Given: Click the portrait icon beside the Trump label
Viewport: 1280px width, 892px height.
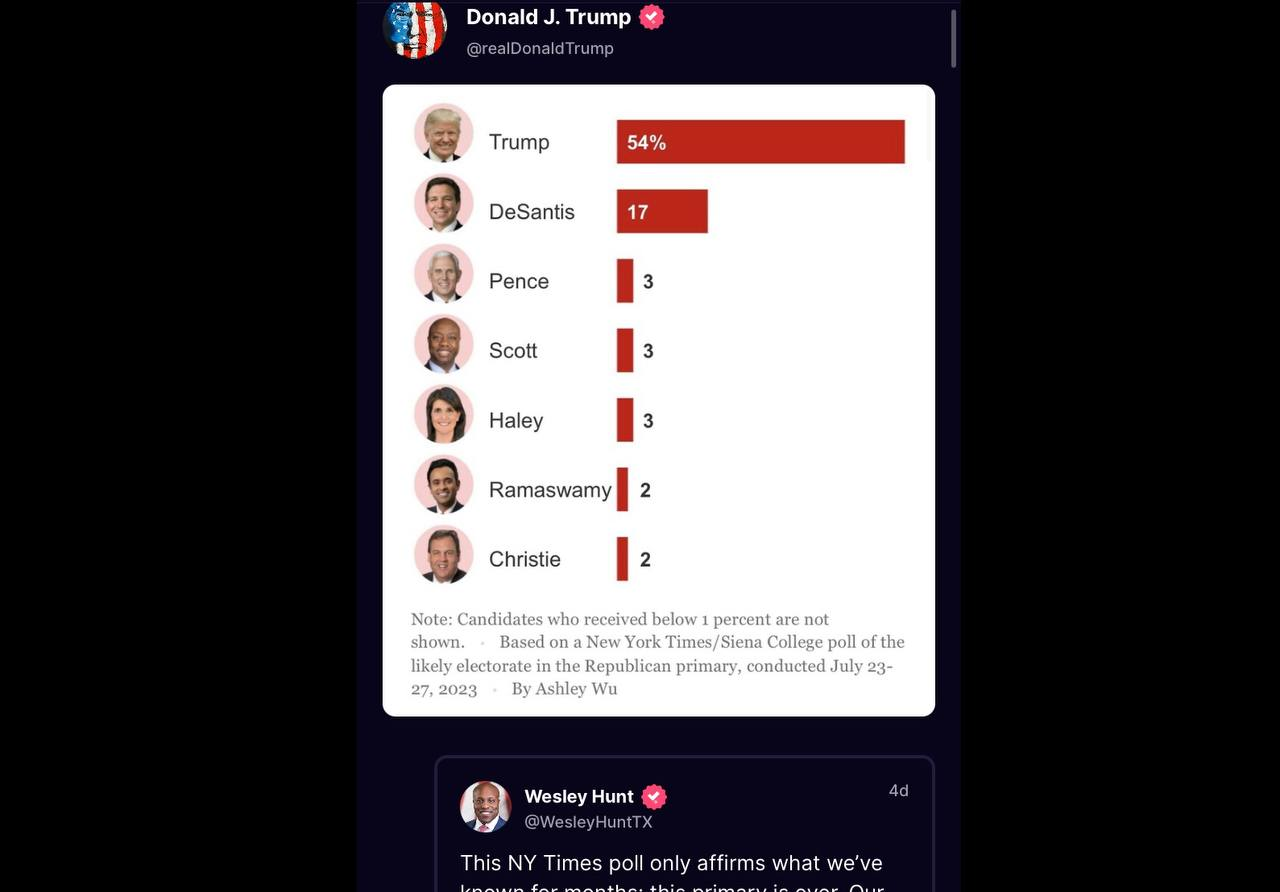Looking at the screenshot, I should point(443,132).
